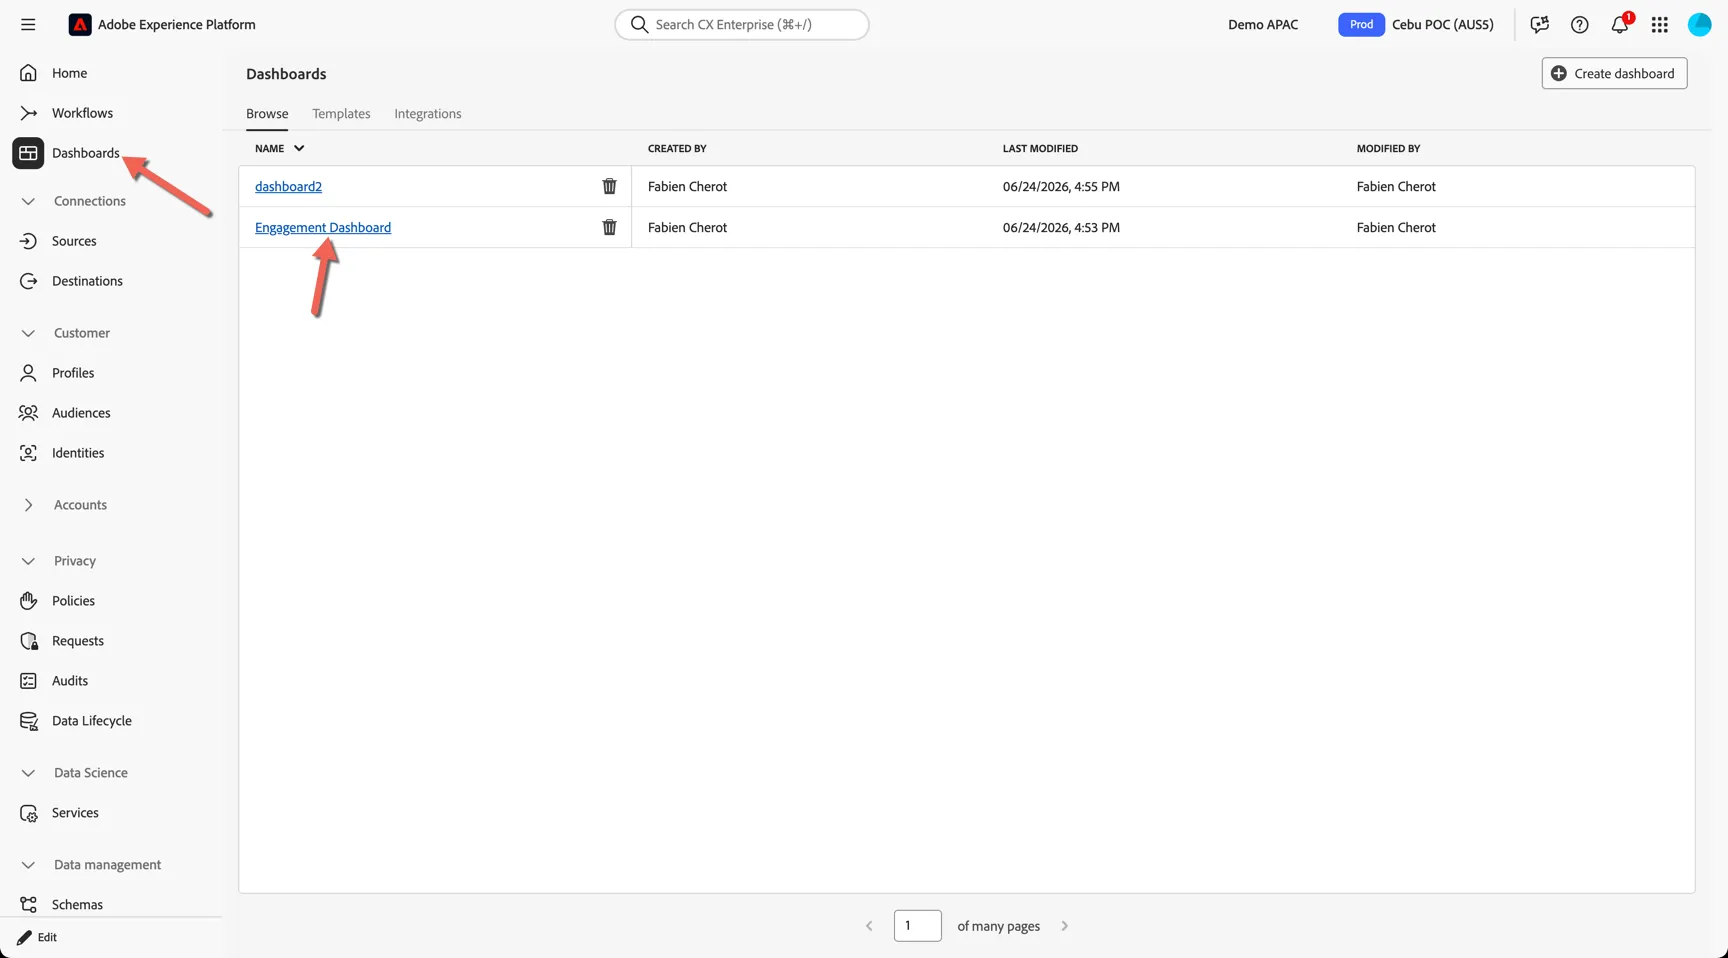Click the Create dashboard button
The height and width of the screenshot is (958, 1728).
pos(1614,73)
